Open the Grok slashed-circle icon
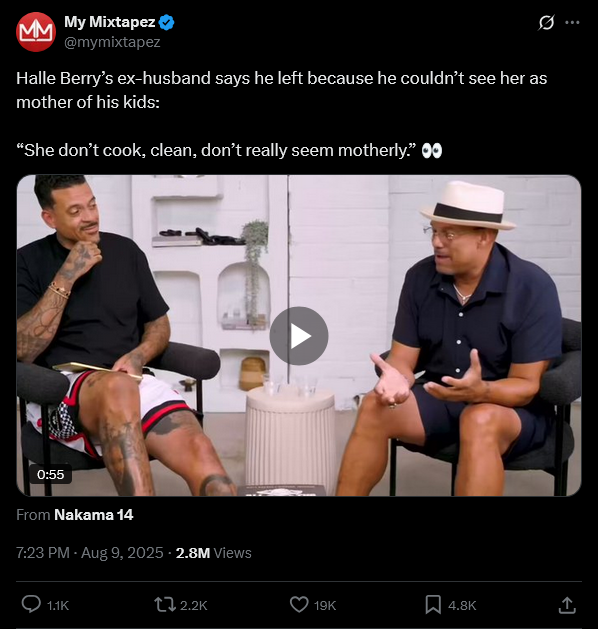The image size is (598, 629). click(546, 22)
